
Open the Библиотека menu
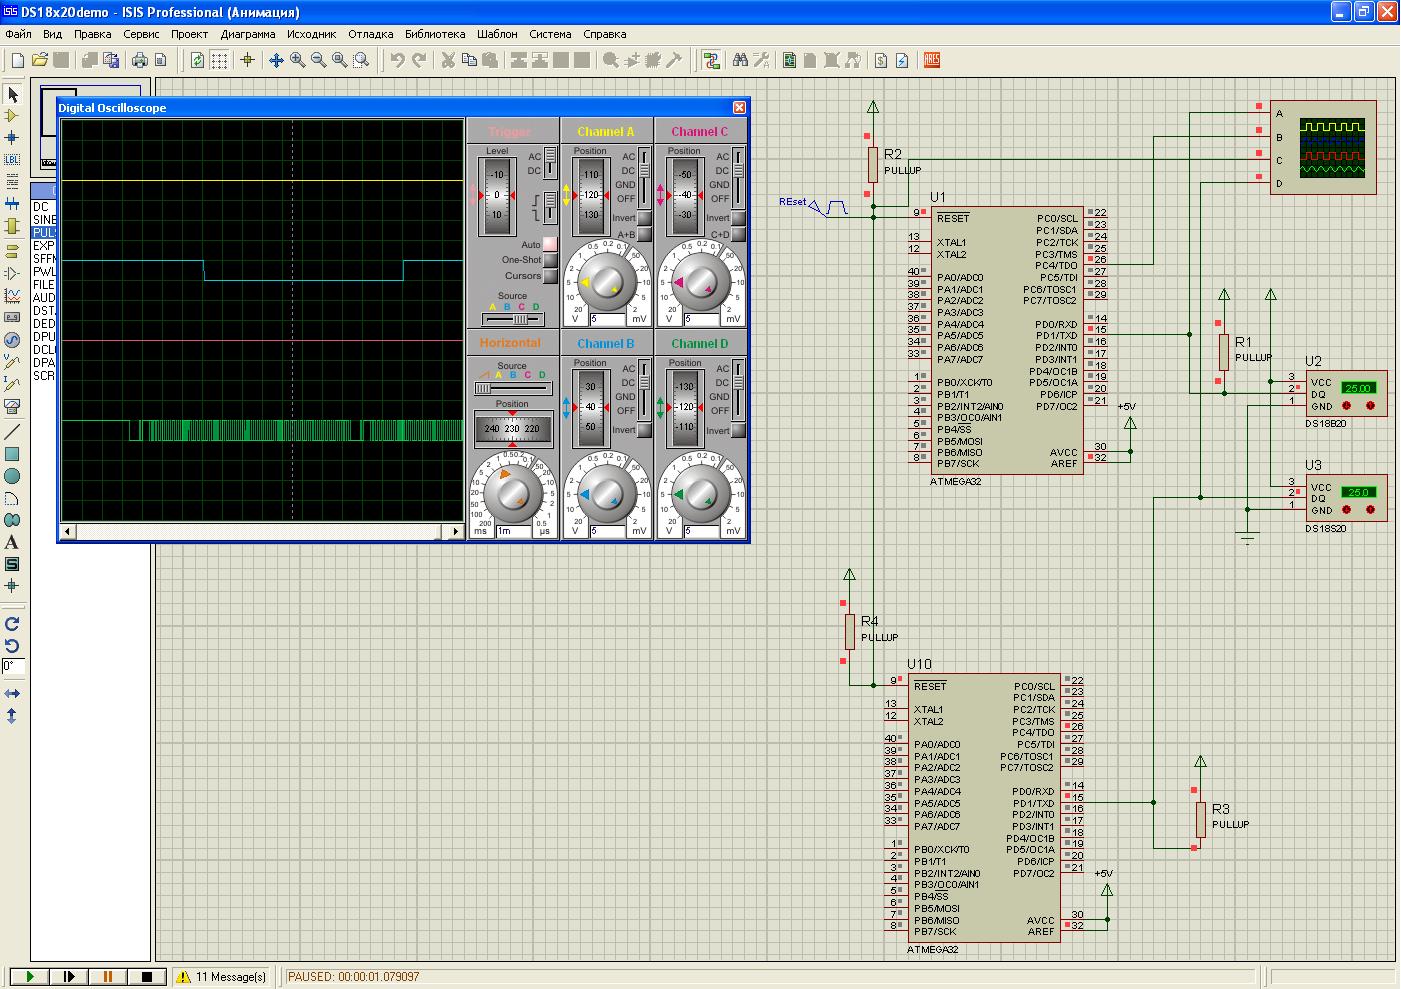point(435,34)
